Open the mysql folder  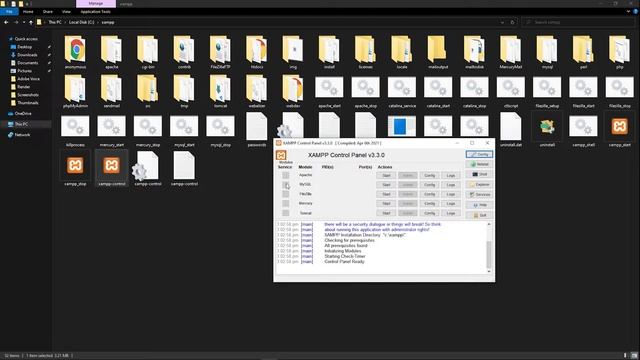[x=547, y=52]
